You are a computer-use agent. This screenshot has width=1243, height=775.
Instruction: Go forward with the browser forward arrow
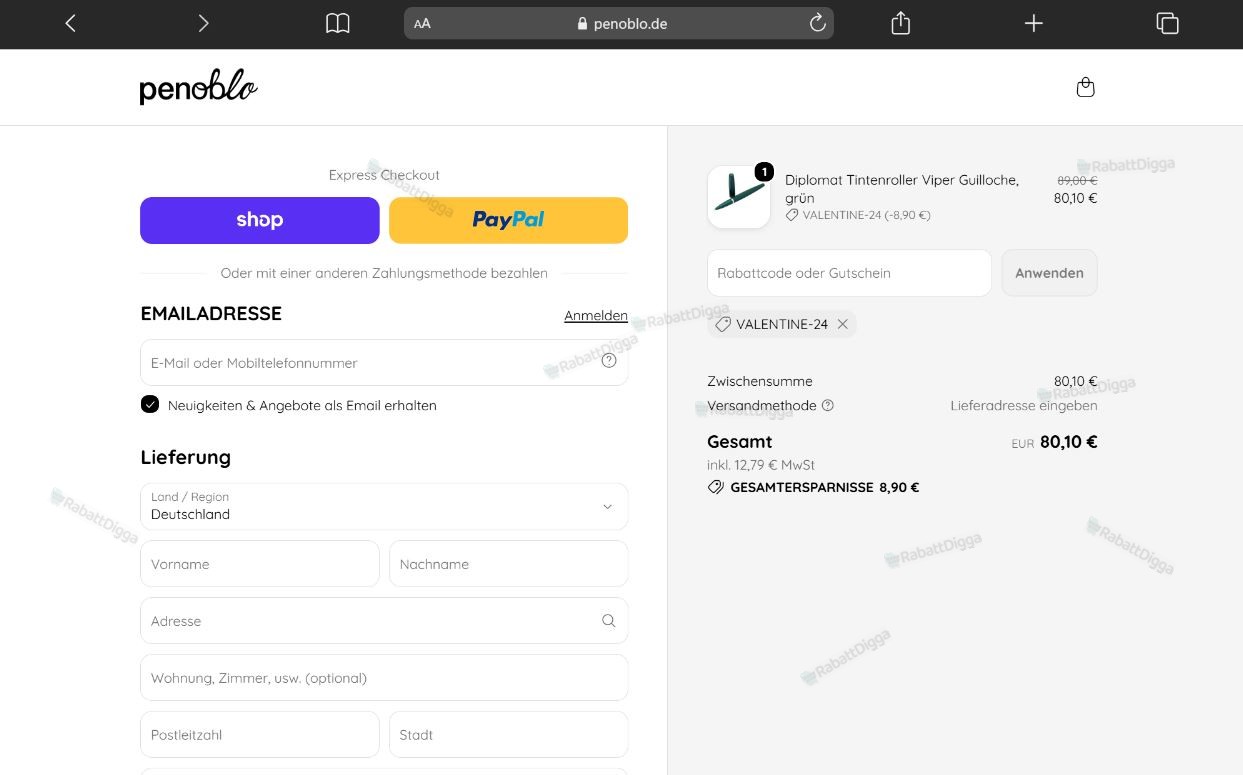[x=204, y=23]
